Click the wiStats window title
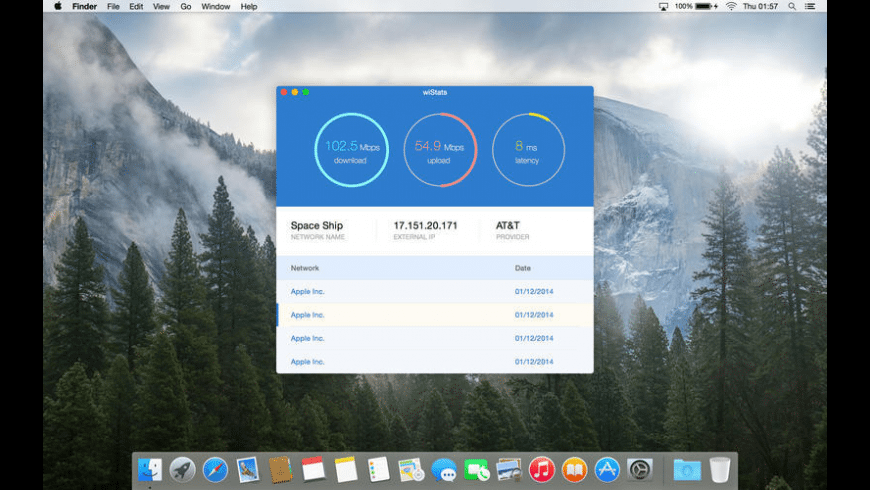This screenshot has width=870, height=490. 435,92
